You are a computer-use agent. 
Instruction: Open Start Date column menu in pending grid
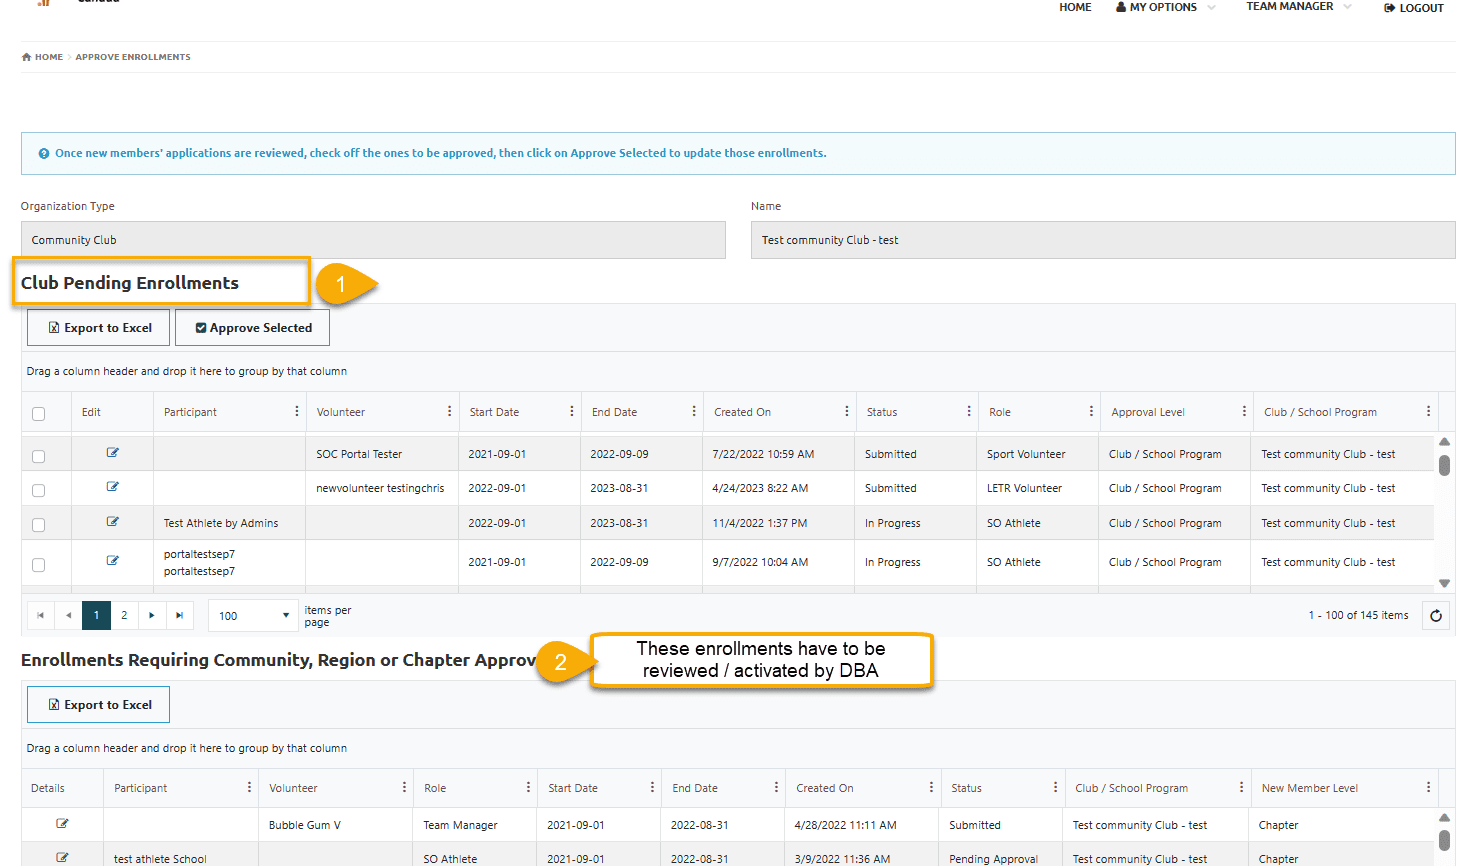[572, 412]
